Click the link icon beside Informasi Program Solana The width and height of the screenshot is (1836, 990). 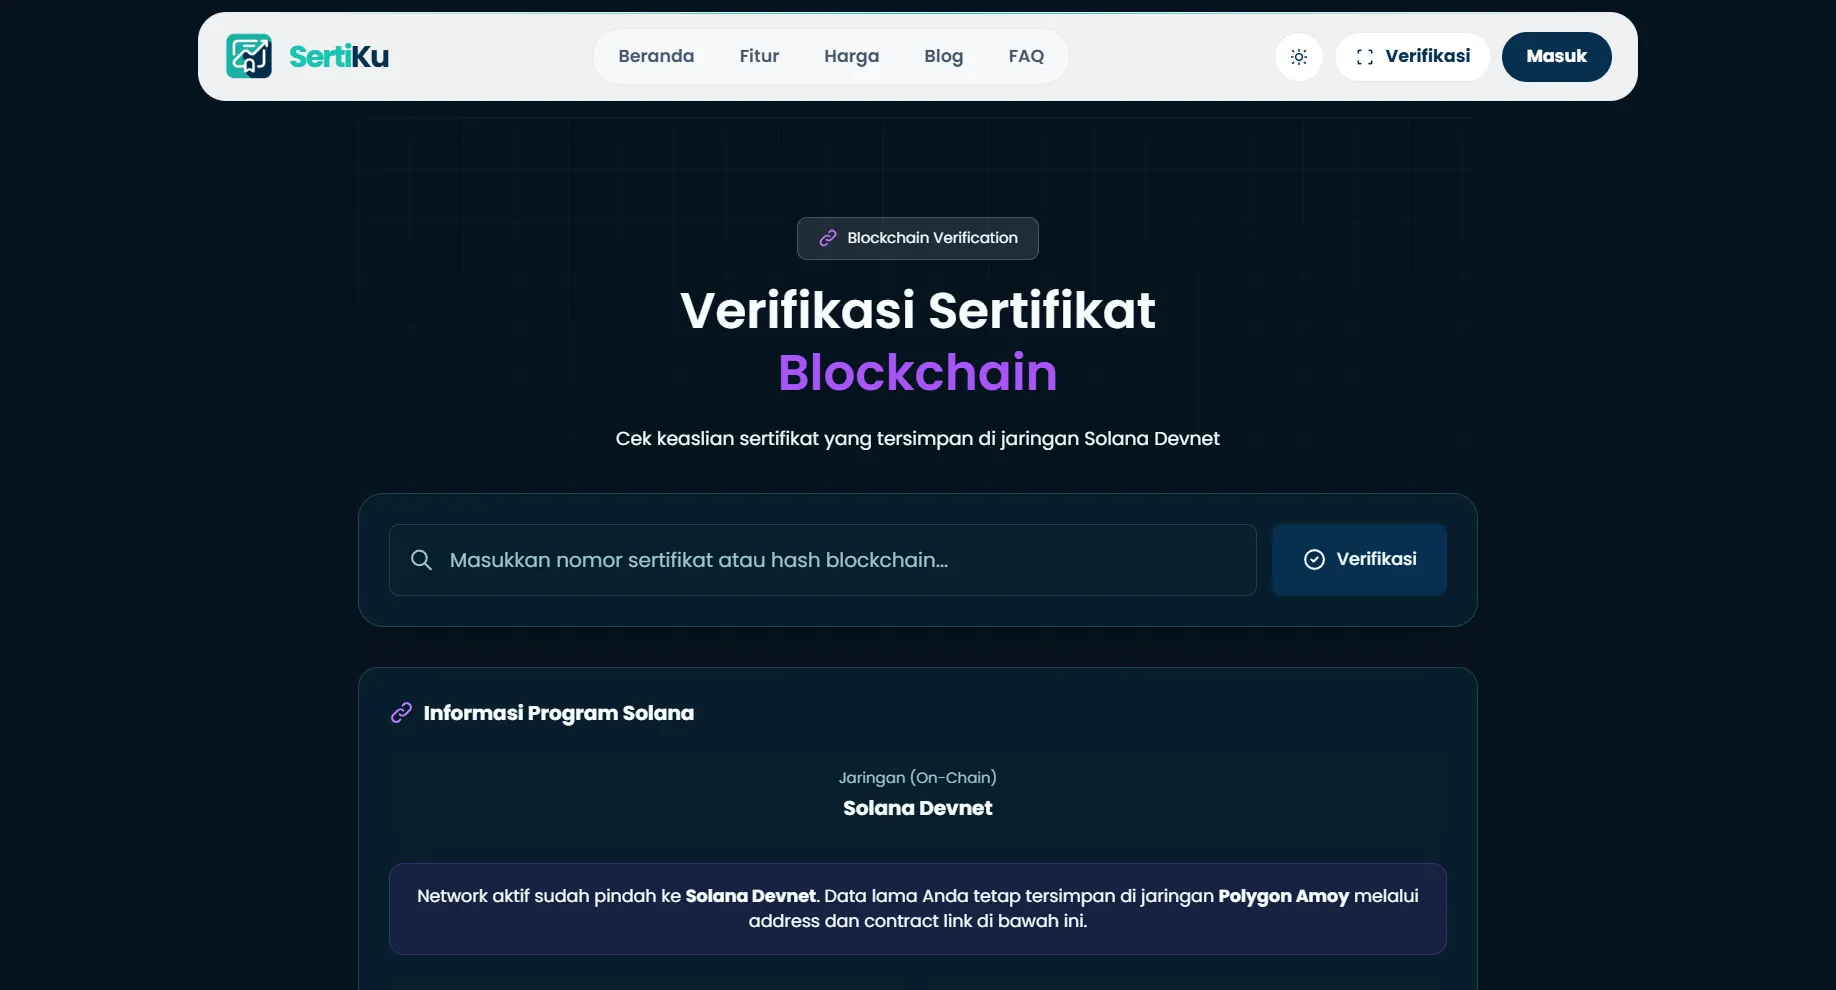(x=401, y=713)
